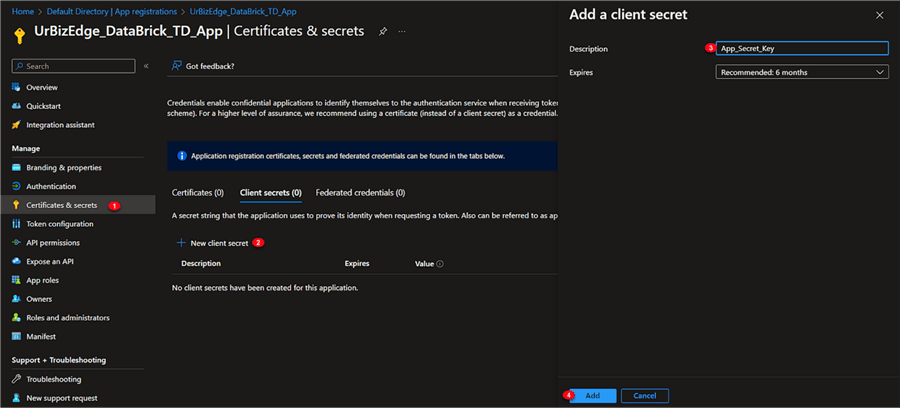Image resolution: width=900 pixels, height=408 pixels.
Task: Go to App registrations breadcrumb link
Action: coord(150,11)
